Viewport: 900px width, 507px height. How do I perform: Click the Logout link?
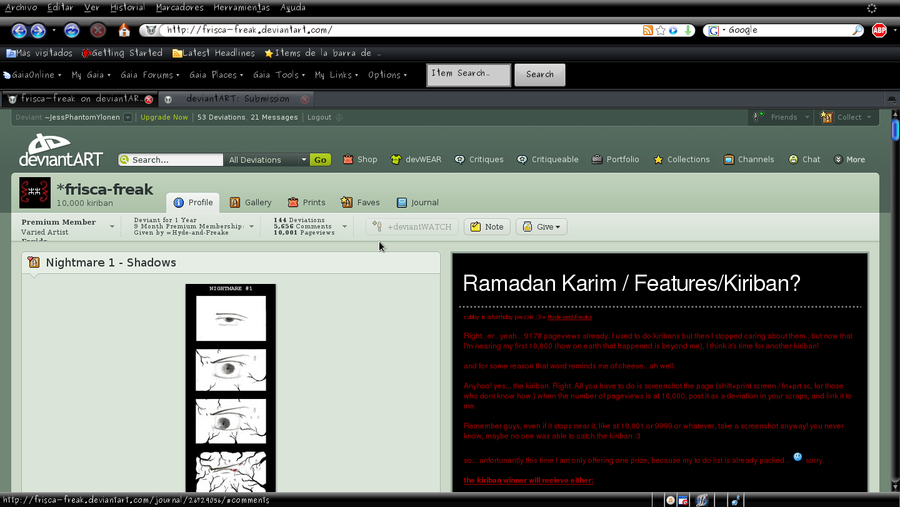[319, 117]
